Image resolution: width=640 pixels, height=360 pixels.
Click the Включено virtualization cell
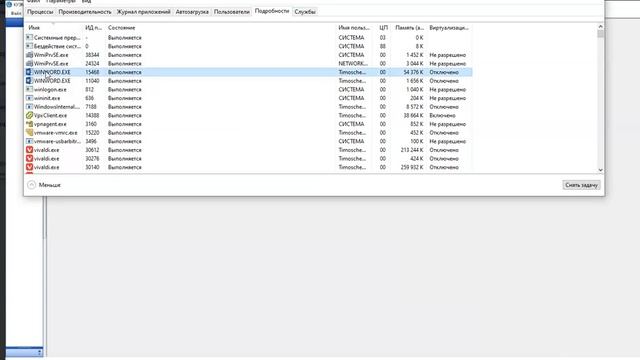[442, 116]
